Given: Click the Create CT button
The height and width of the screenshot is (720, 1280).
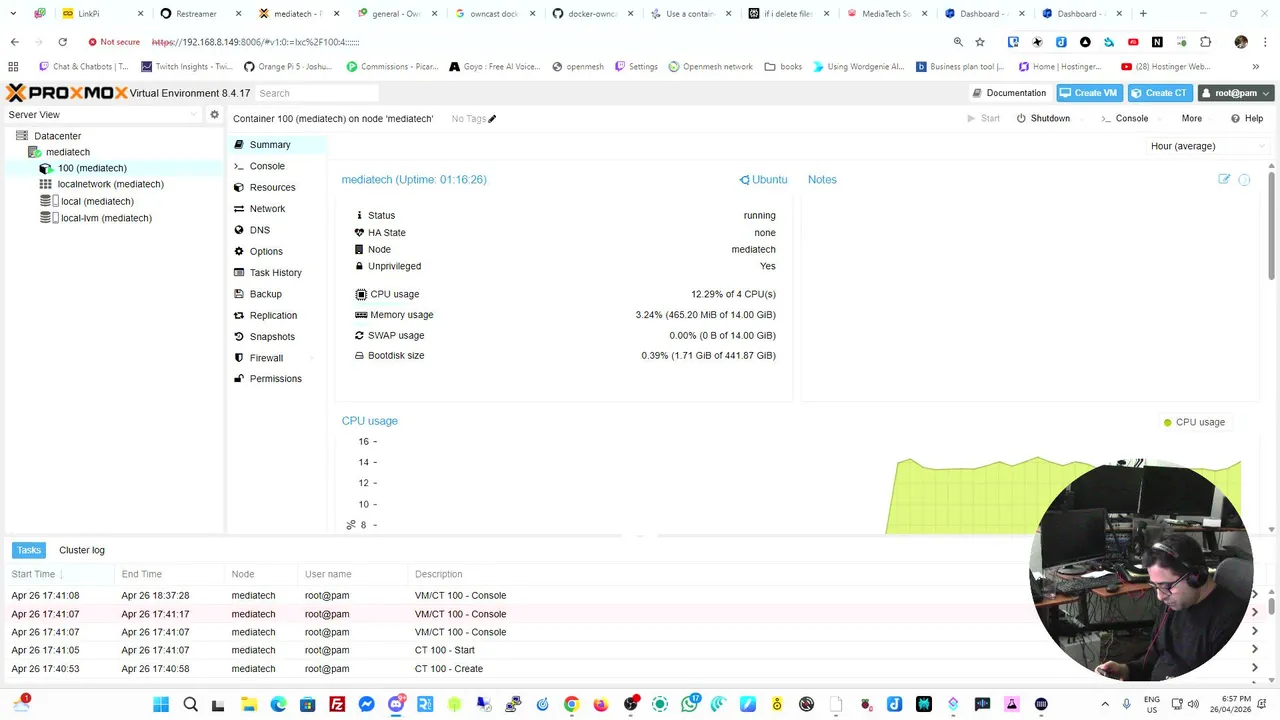Looking at the screenshot, I should click(1159, 93).
